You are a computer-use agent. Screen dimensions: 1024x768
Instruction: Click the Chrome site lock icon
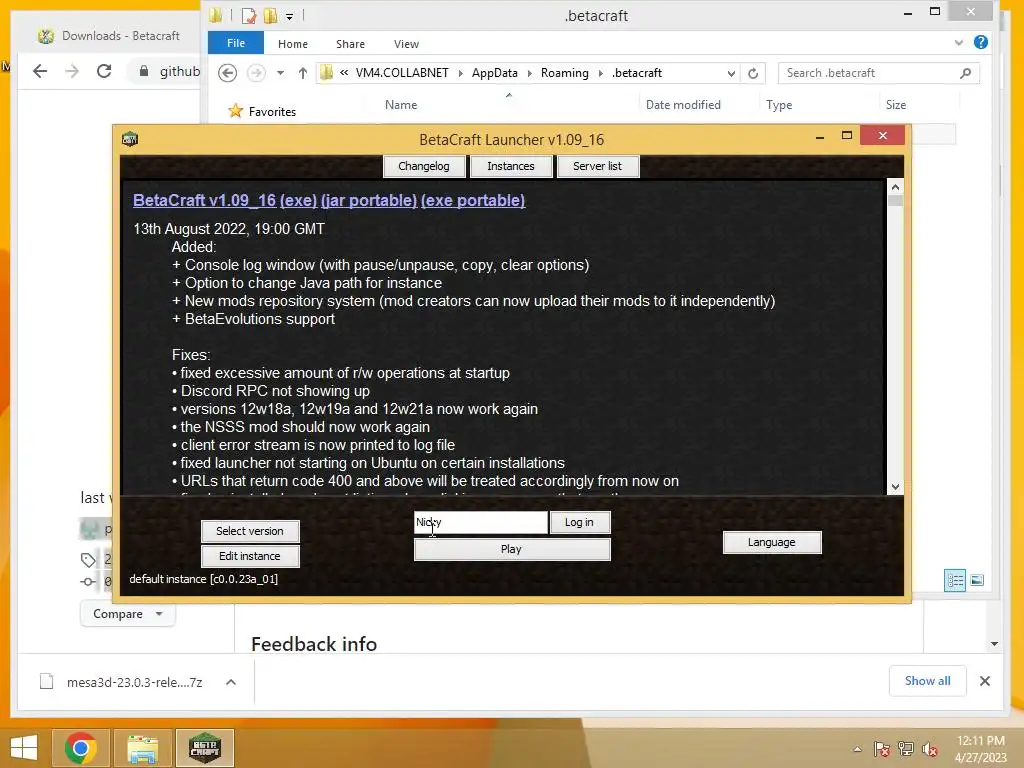pos(144,71)
